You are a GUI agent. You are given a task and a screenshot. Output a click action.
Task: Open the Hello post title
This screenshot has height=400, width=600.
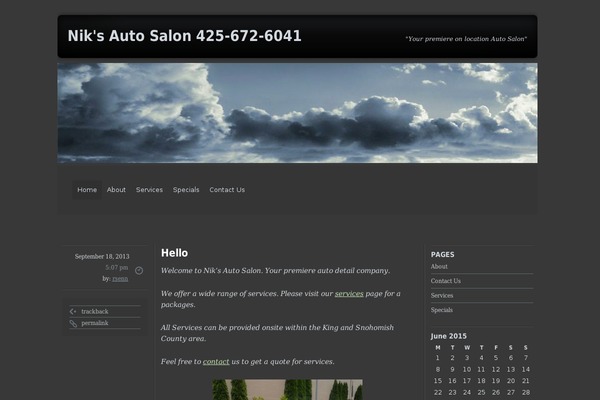tap(174, 253)
